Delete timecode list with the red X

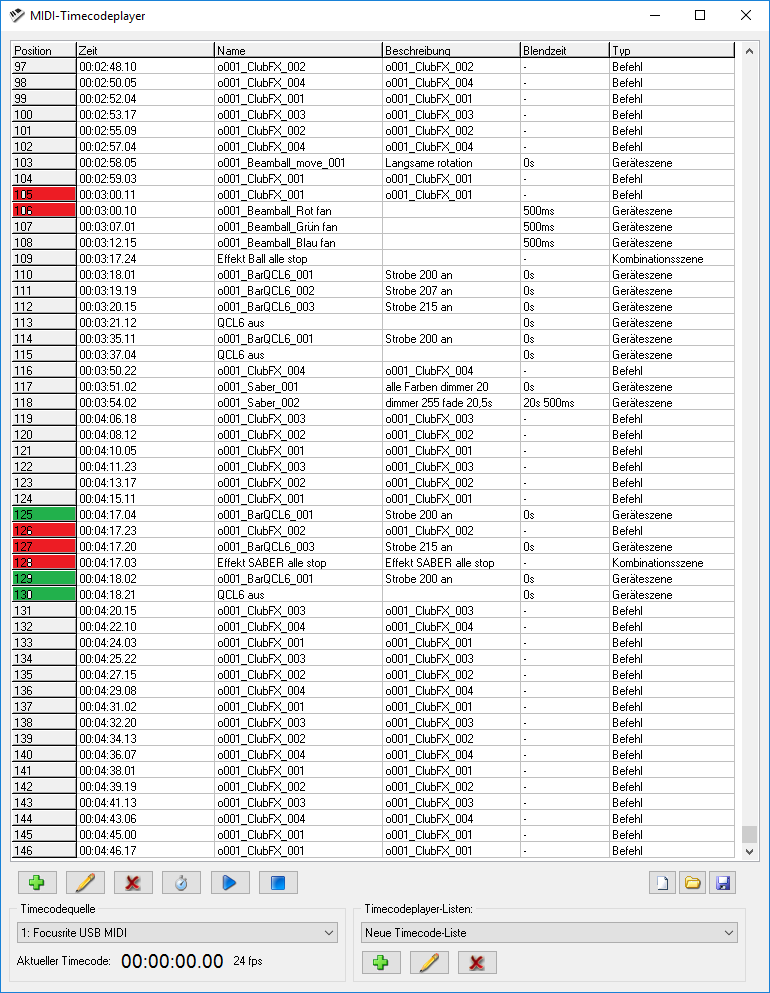(477, 963)
